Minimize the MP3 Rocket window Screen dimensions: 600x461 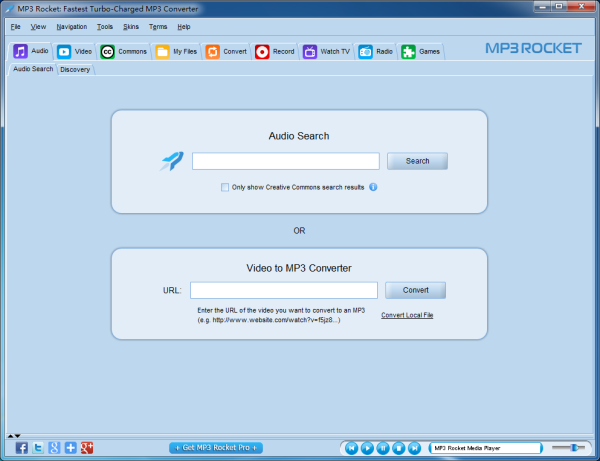click(x=542, y=7)
